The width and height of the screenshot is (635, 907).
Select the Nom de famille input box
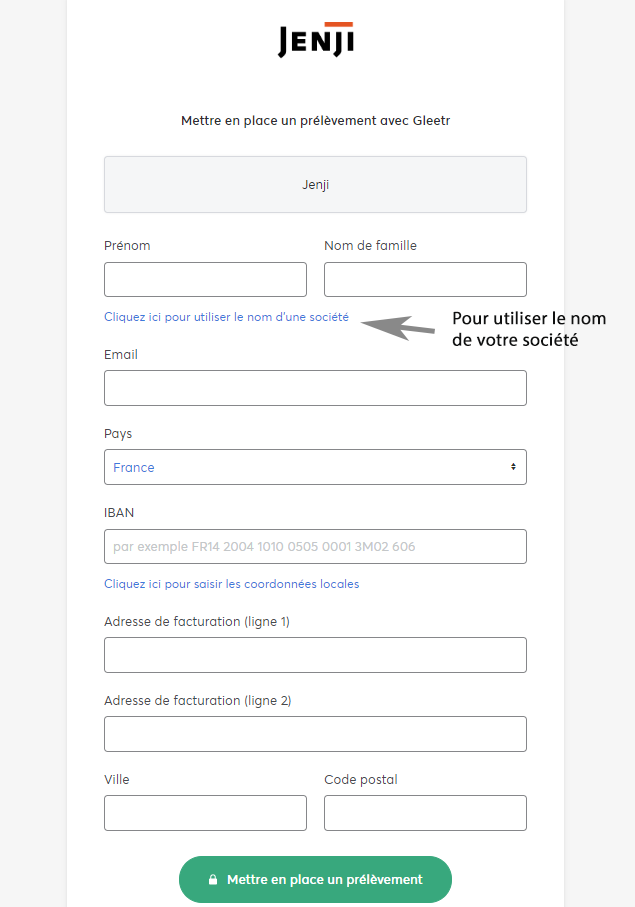coord(425,279)
